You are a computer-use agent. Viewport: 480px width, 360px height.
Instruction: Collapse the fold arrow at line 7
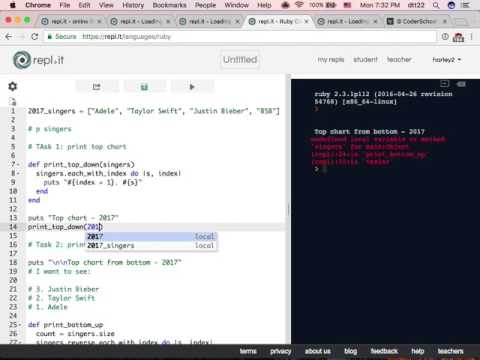tap(18, 165)
